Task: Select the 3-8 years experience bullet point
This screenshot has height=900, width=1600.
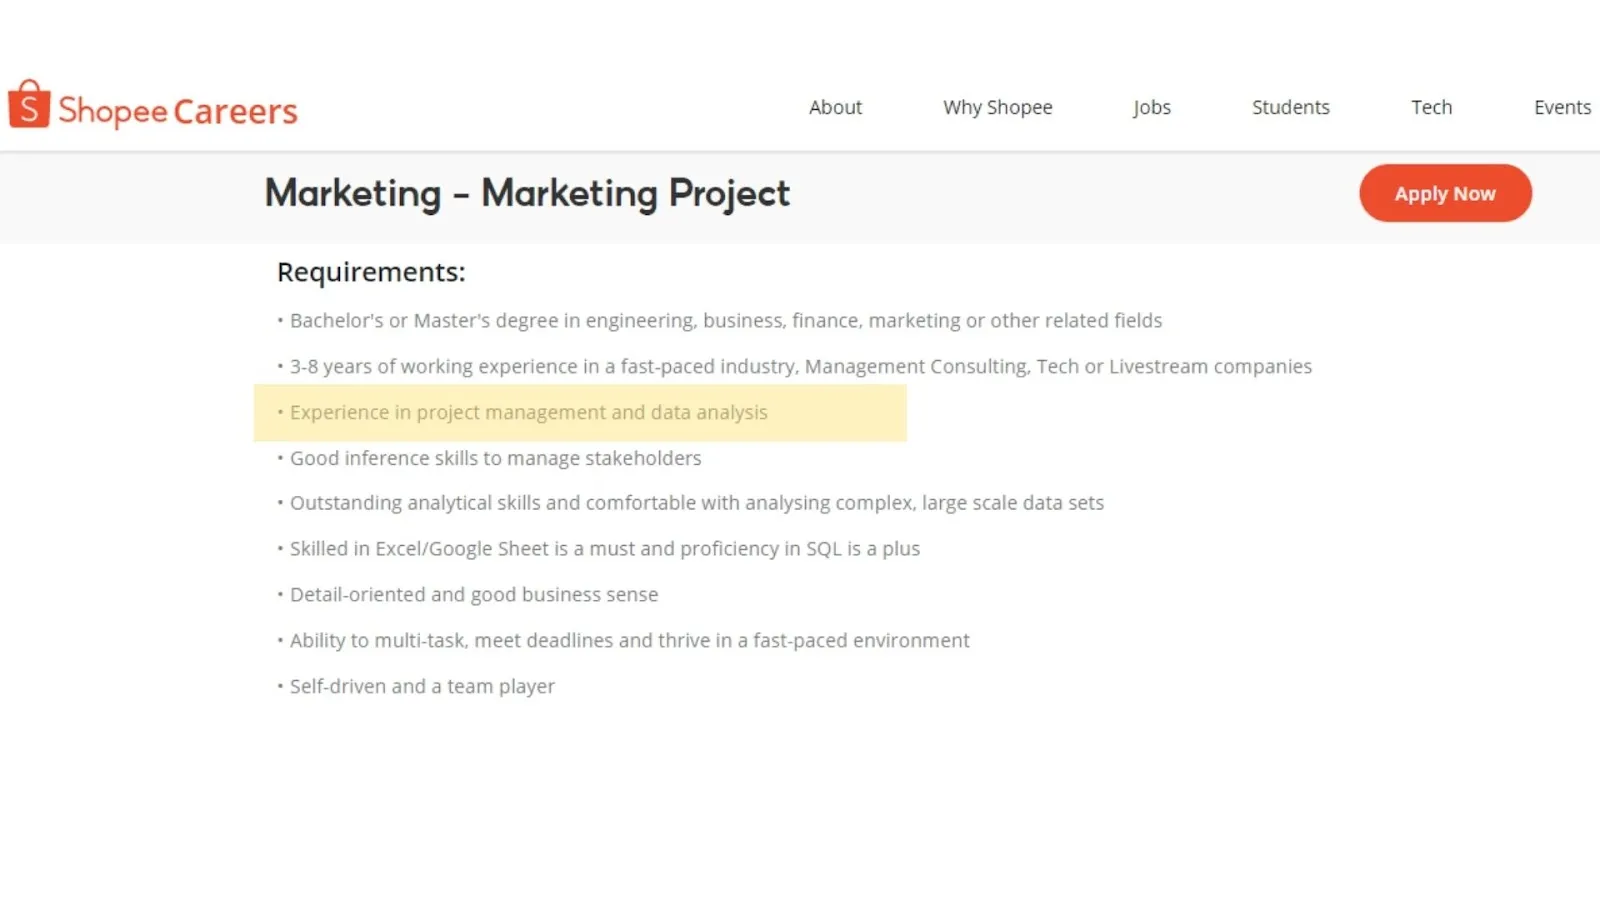Action: (x=800, y=366)
